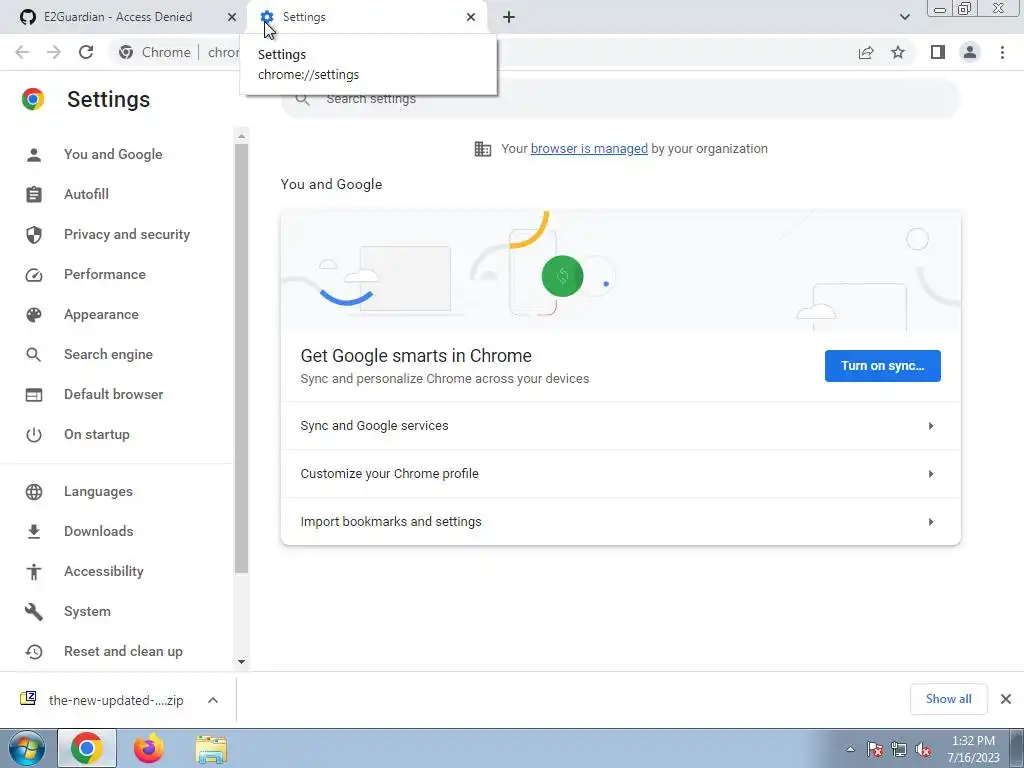Click the sidebar scrollbar down arrow
The width and height of the screenshot is (1024, 768).
pyautogui.click(x=242, y=662)
